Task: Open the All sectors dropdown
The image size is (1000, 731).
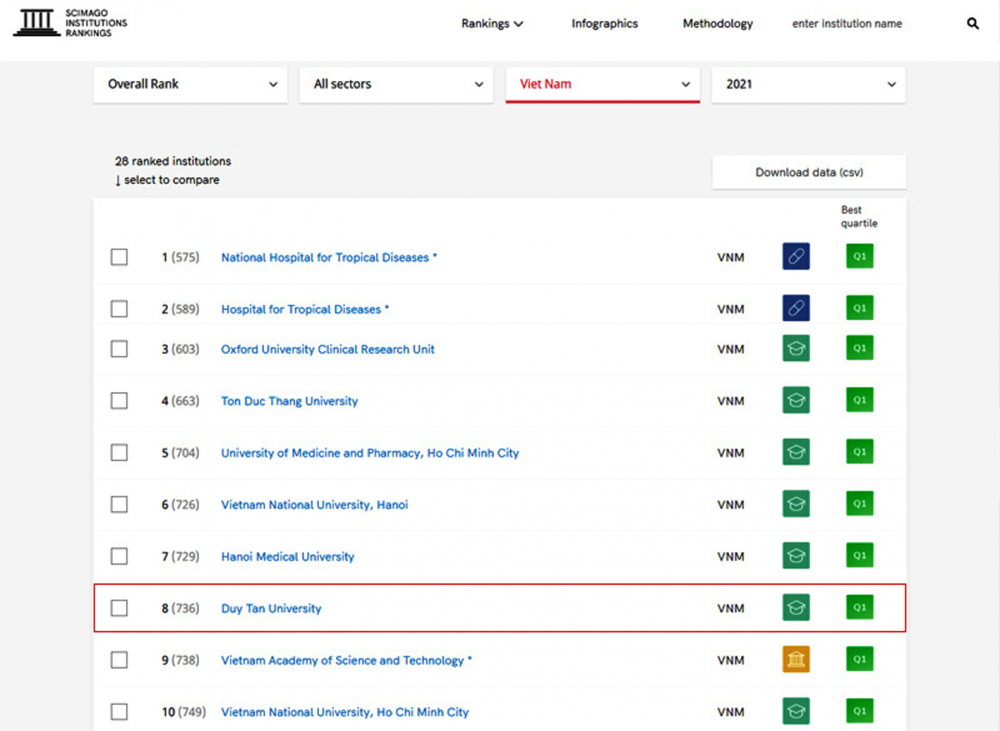Action: coord(396,84)
